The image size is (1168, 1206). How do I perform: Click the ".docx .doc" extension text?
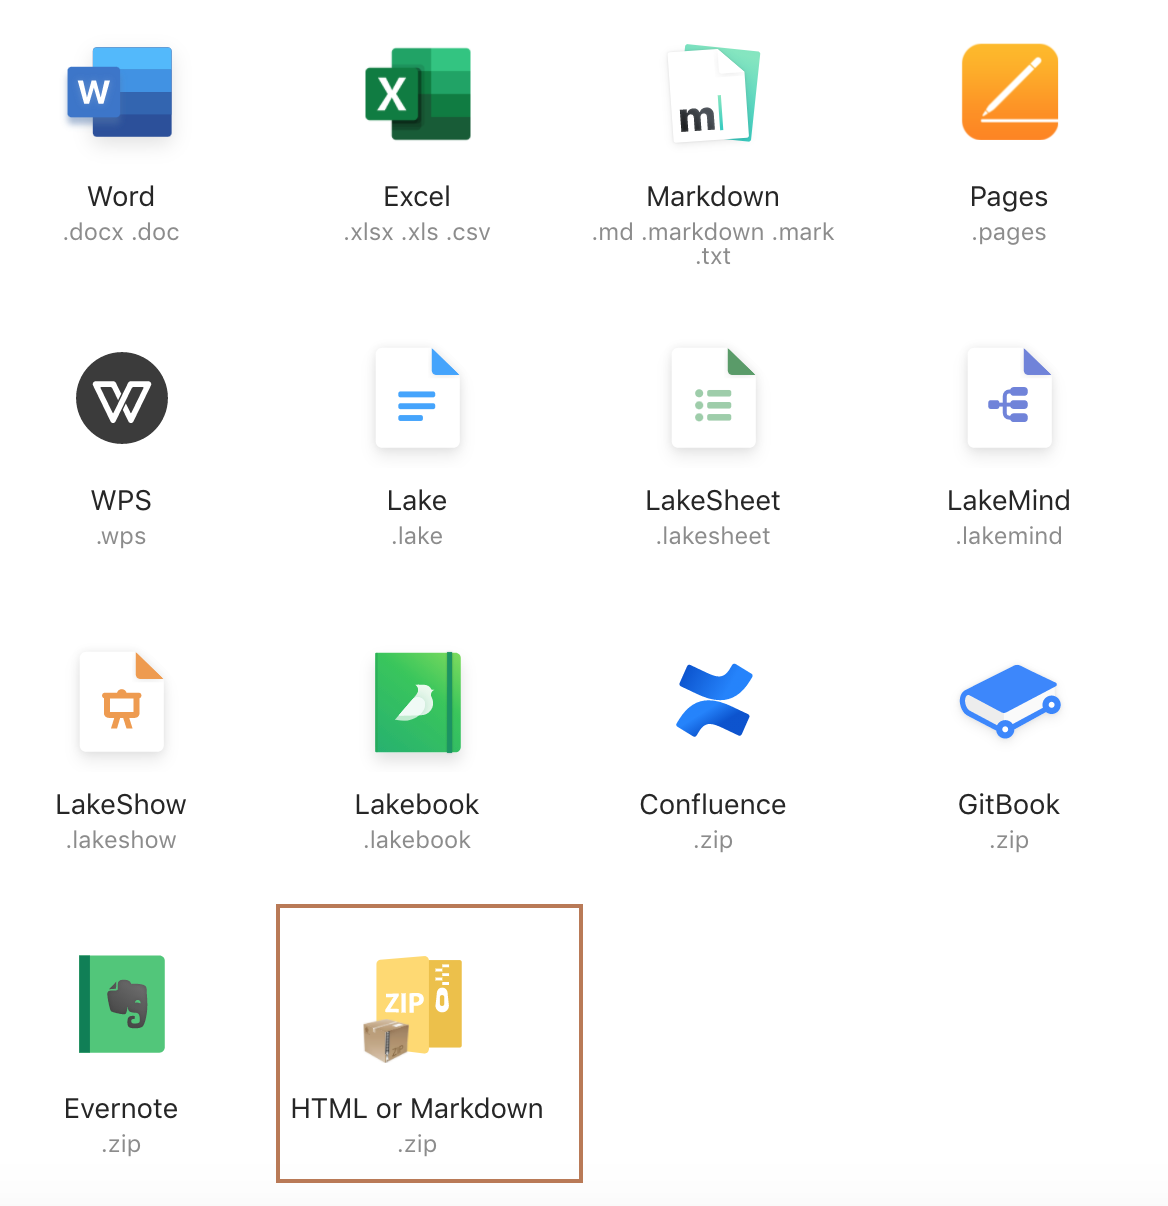click(121, 232)
